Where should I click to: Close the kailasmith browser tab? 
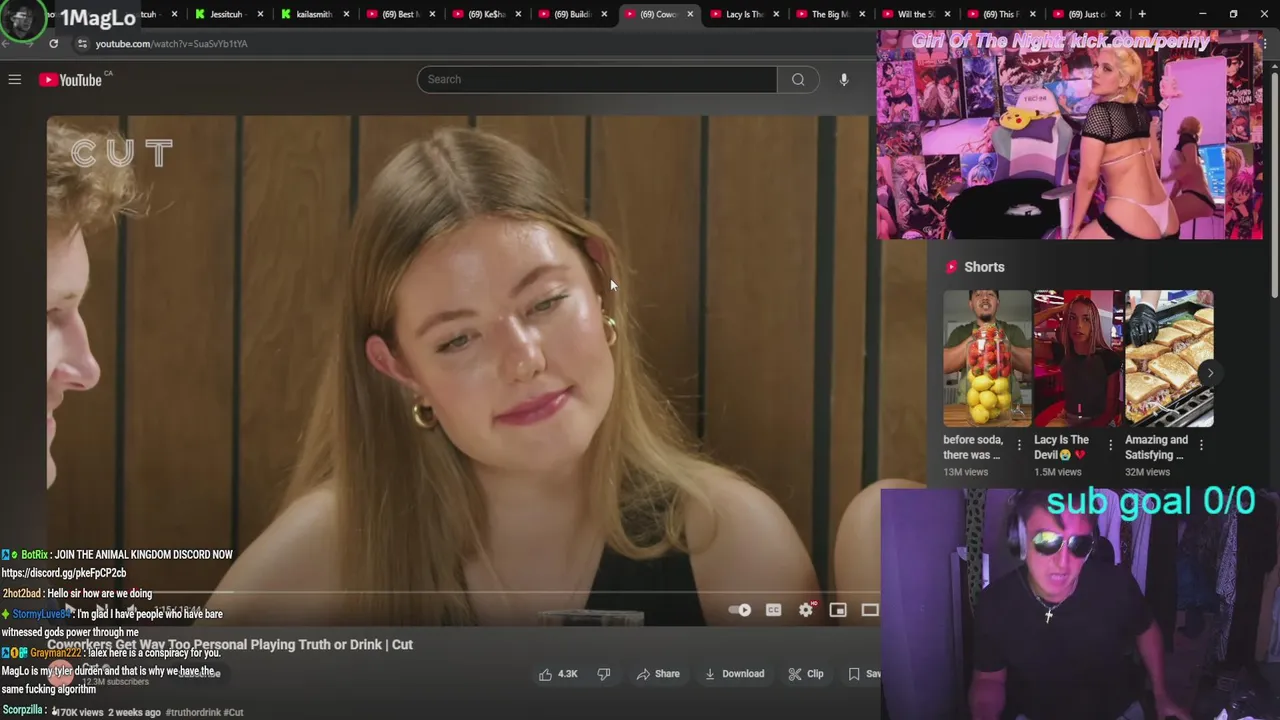(x=347, y=14)
